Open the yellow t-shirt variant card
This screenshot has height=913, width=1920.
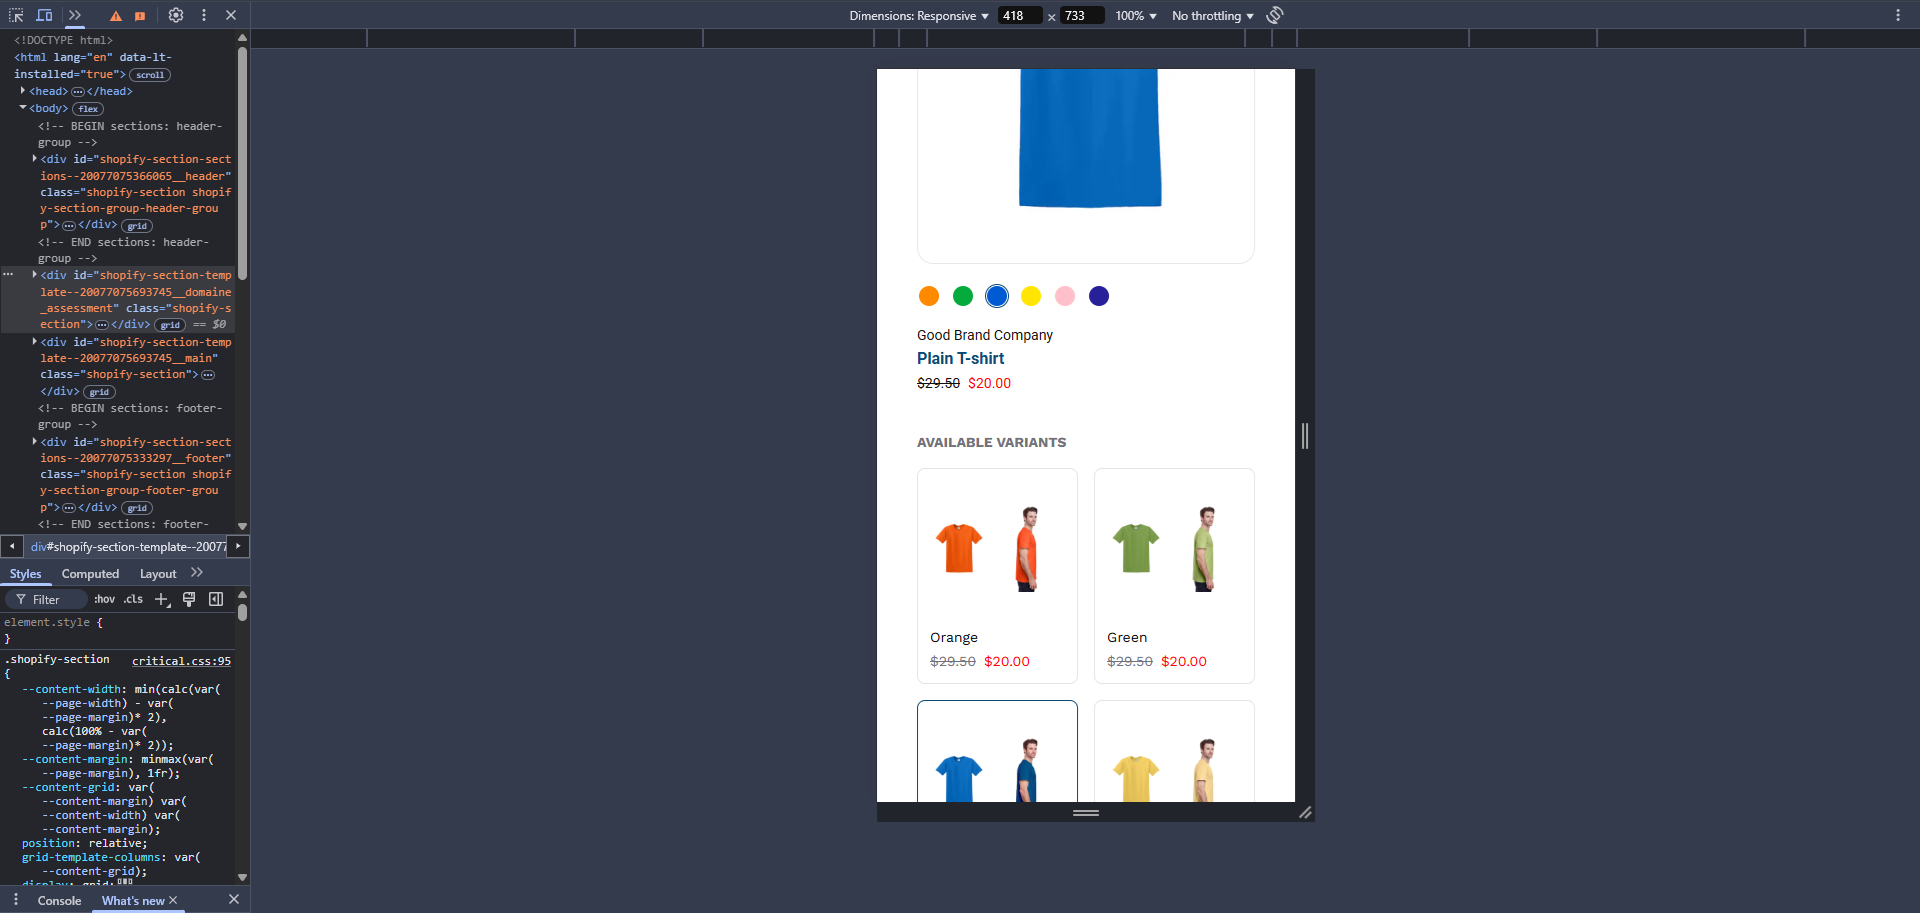click(x=1174, y=751)
